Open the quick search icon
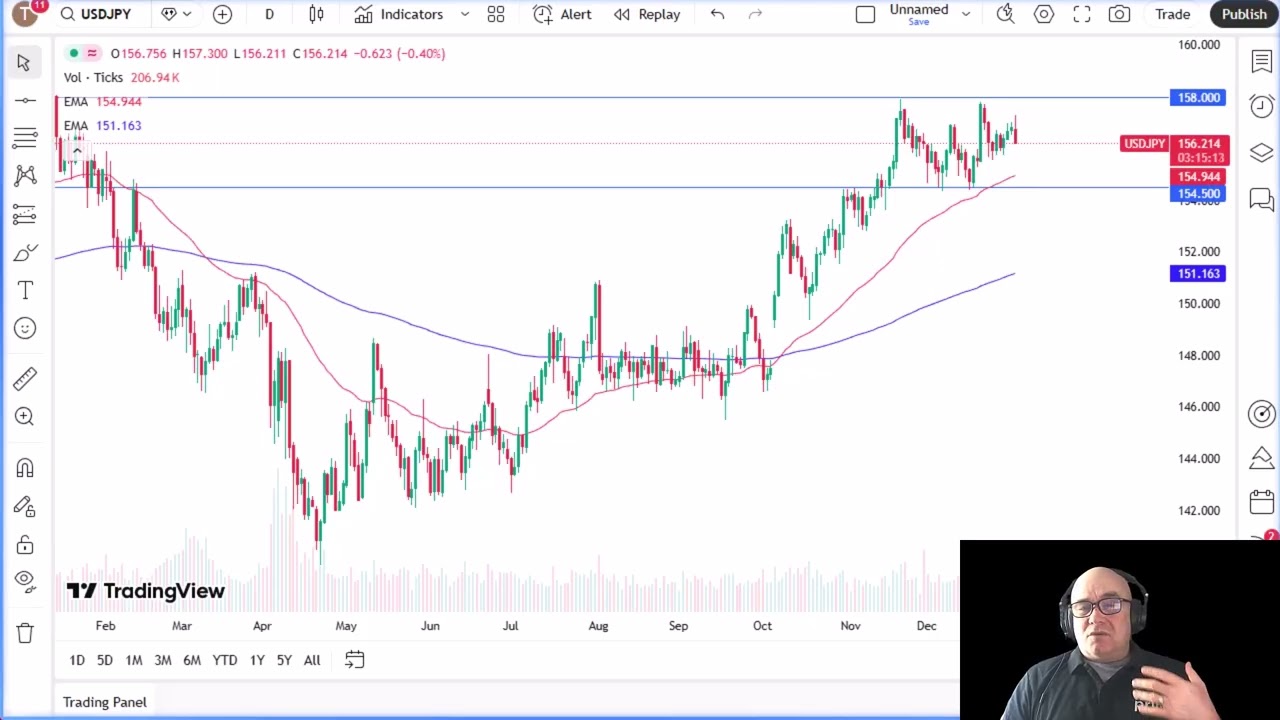Screen dimensions: 1280x720 (1005, 14)
